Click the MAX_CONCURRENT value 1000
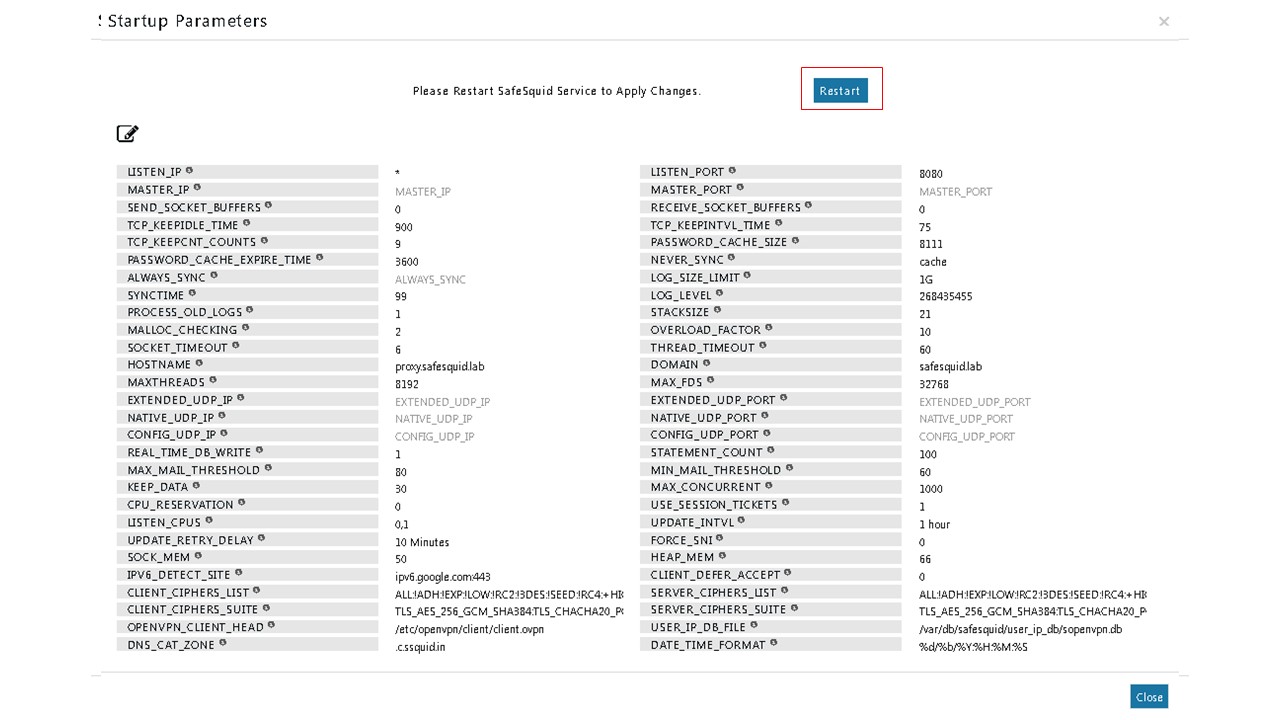This screenshot has height=720, width=1280. click(929, 489)
